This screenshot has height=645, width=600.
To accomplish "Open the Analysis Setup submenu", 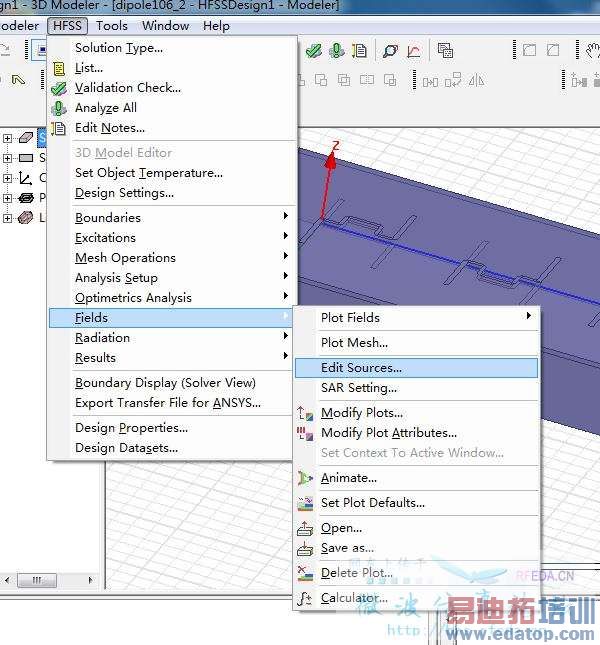I will (171, 278).
